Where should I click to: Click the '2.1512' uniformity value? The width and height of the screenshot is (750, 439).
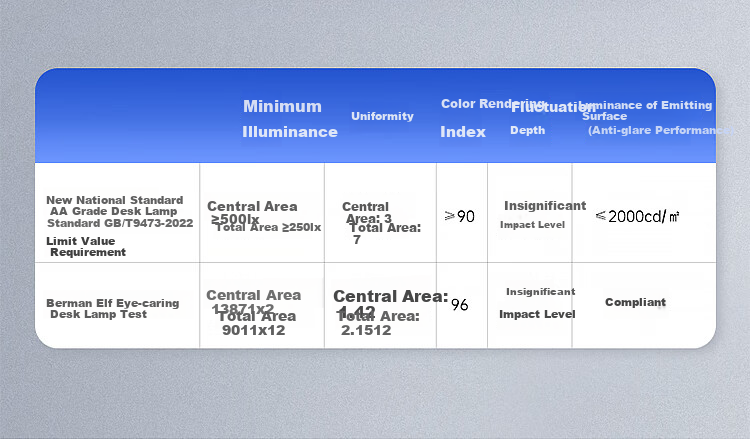tap(366, 330)
